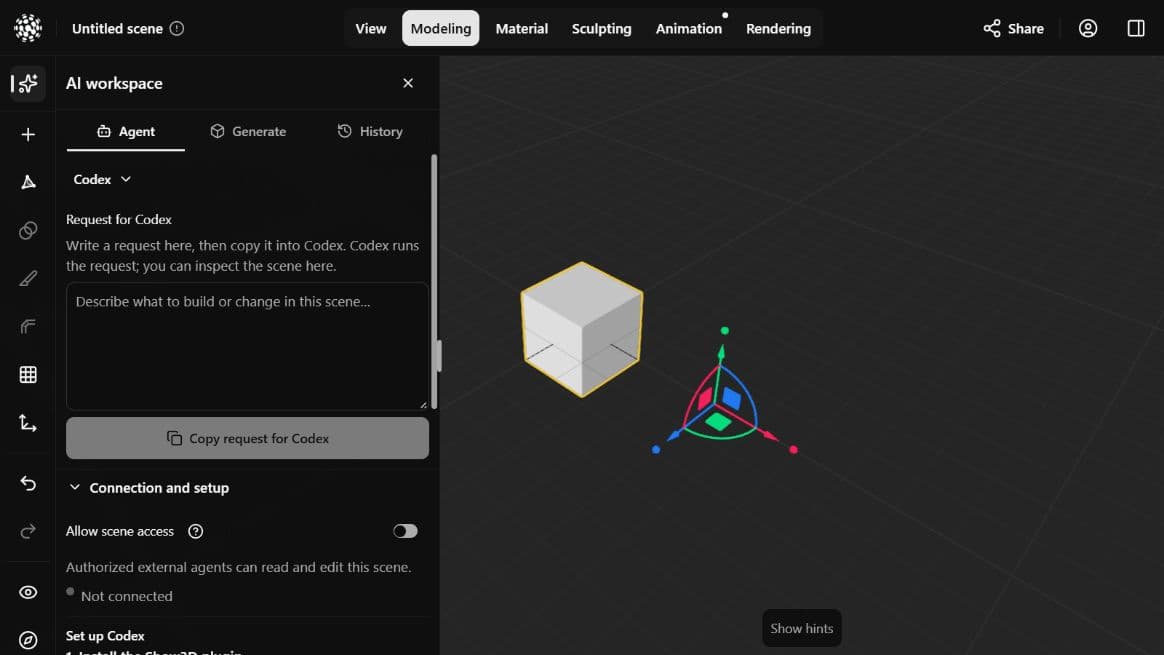Click the app logo icon

click(x=27, y=28)
